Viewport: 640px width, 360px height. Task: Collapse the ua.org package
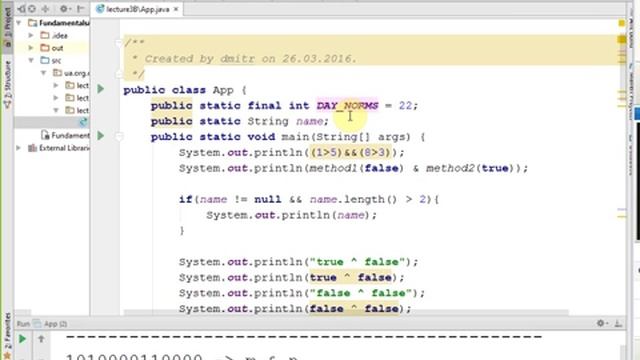(43, 73)
